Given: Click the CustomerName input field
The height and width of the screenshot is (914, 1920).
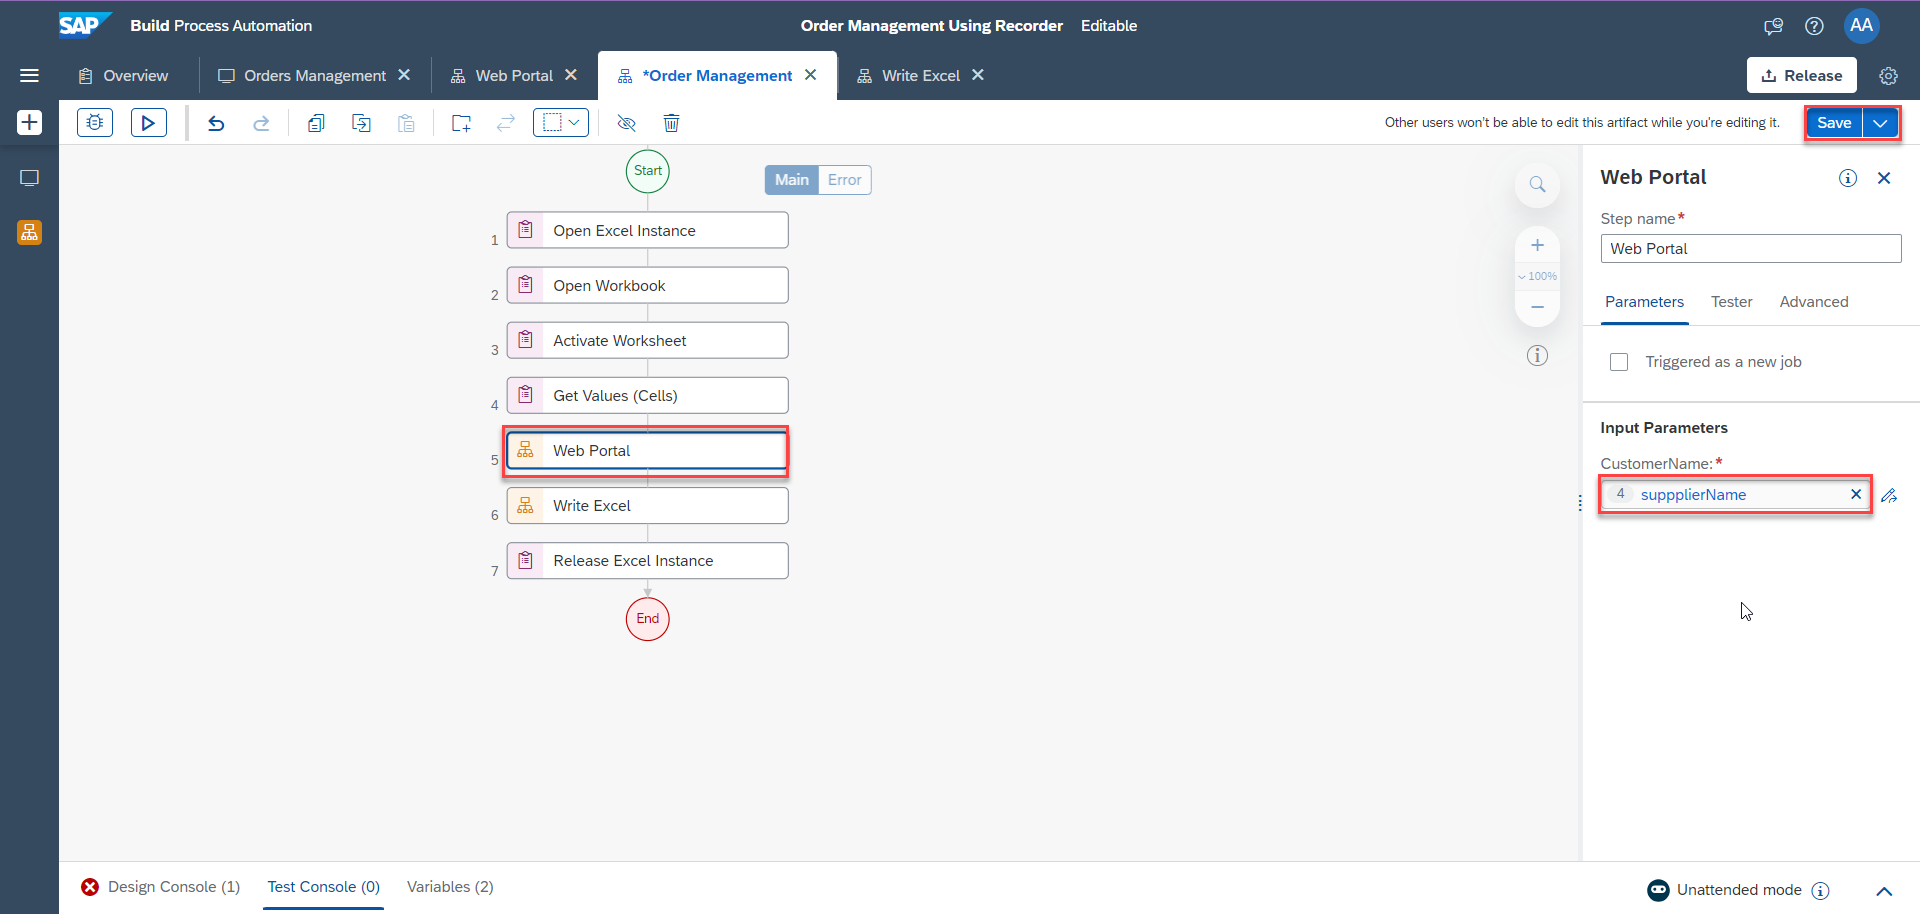Looking at the screenshot, I should coord(1735,495).
